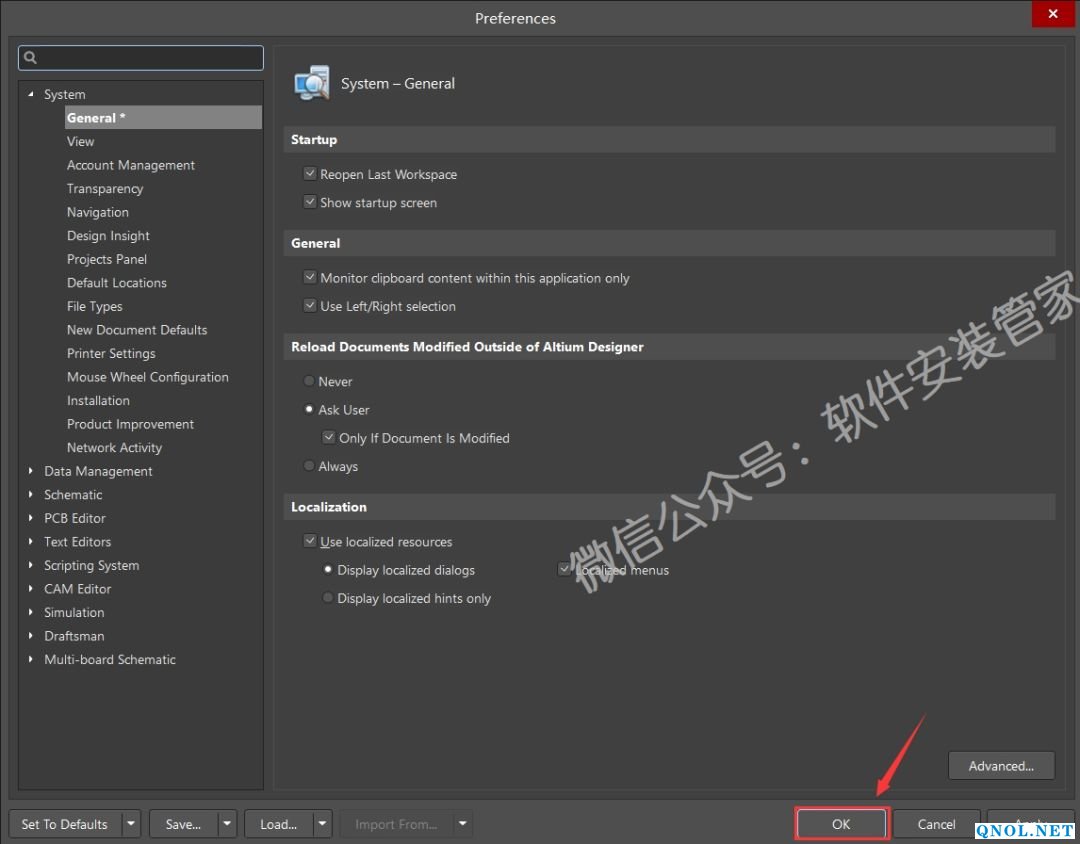Click the OK button
Viewport: 1080px width, 844px height.
tap(841, 824)
